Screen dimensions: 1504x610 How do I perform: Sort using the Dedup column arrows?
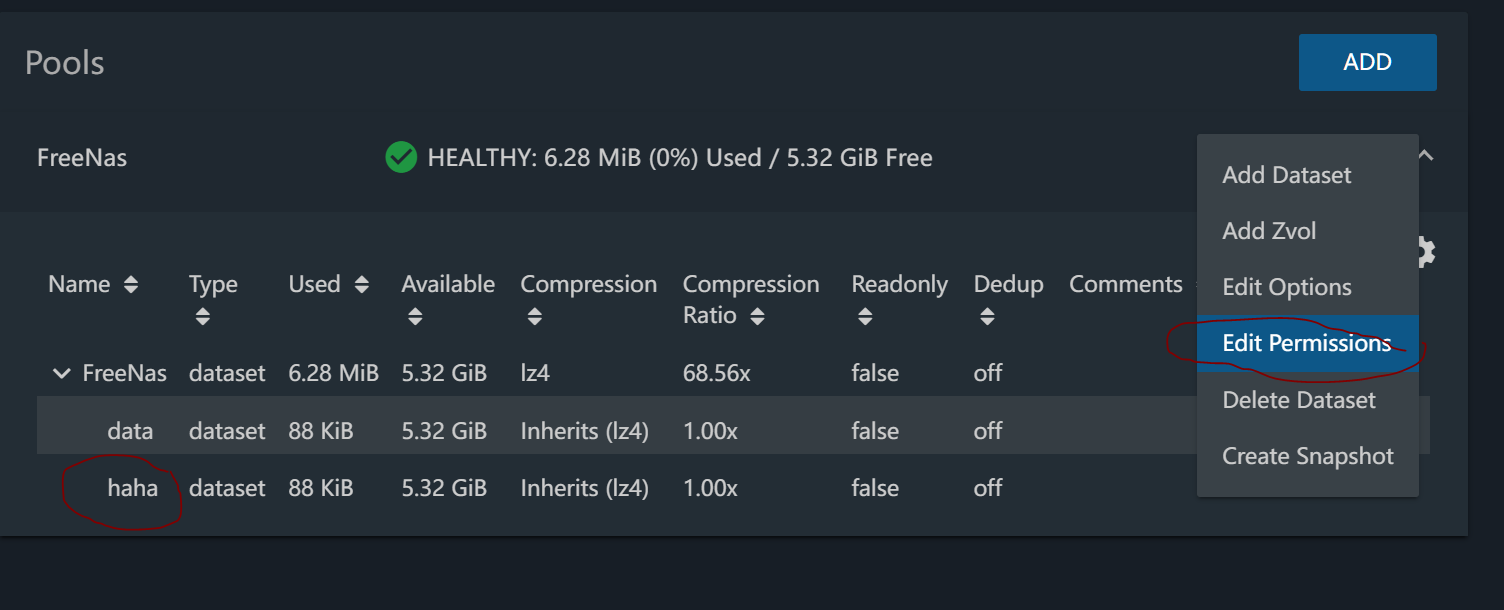[987, 315]
